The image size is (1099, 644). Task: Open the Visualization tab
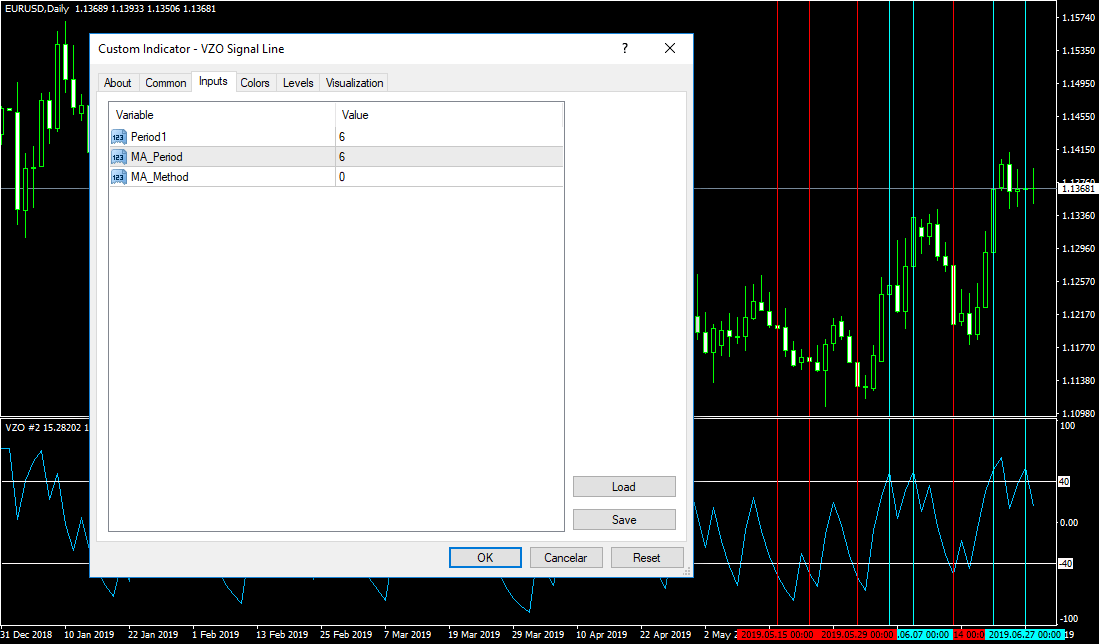point(355,83)
